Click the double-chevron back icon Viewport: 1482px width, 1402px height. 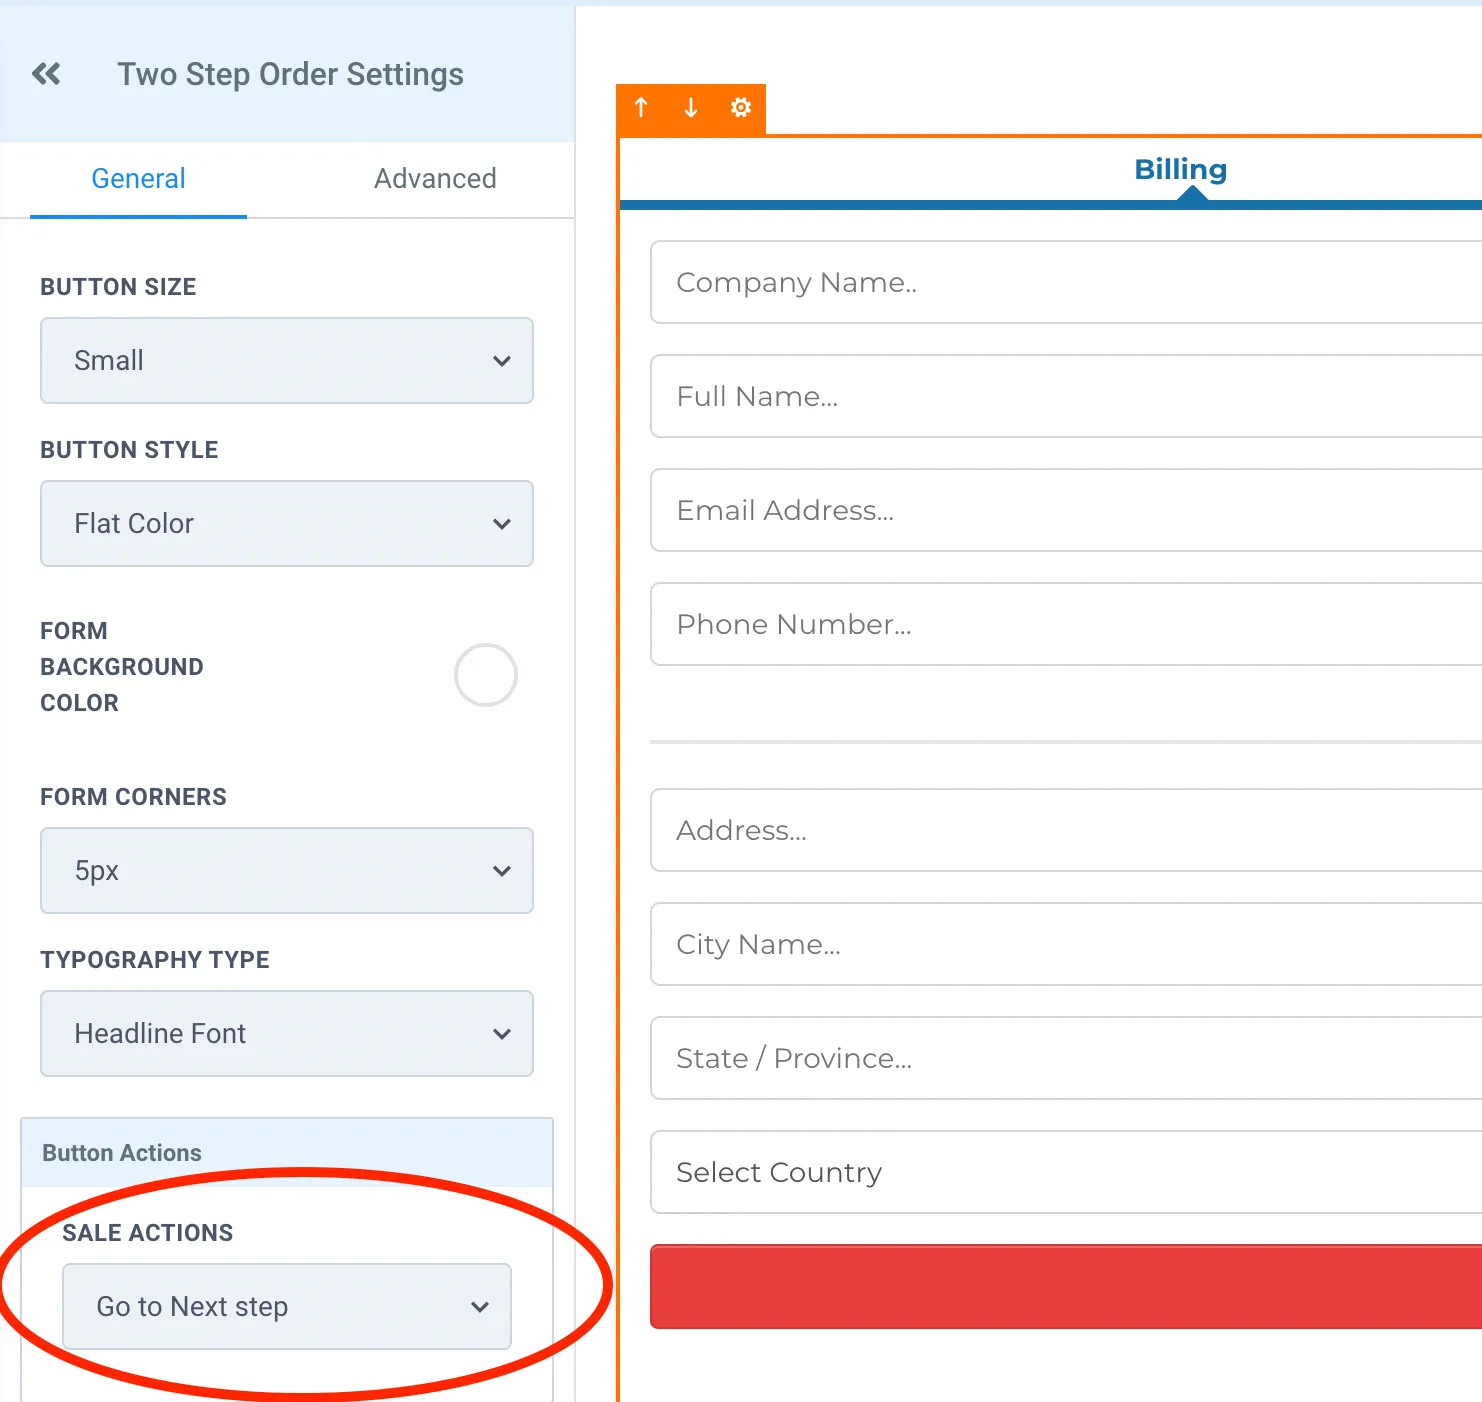46,74
